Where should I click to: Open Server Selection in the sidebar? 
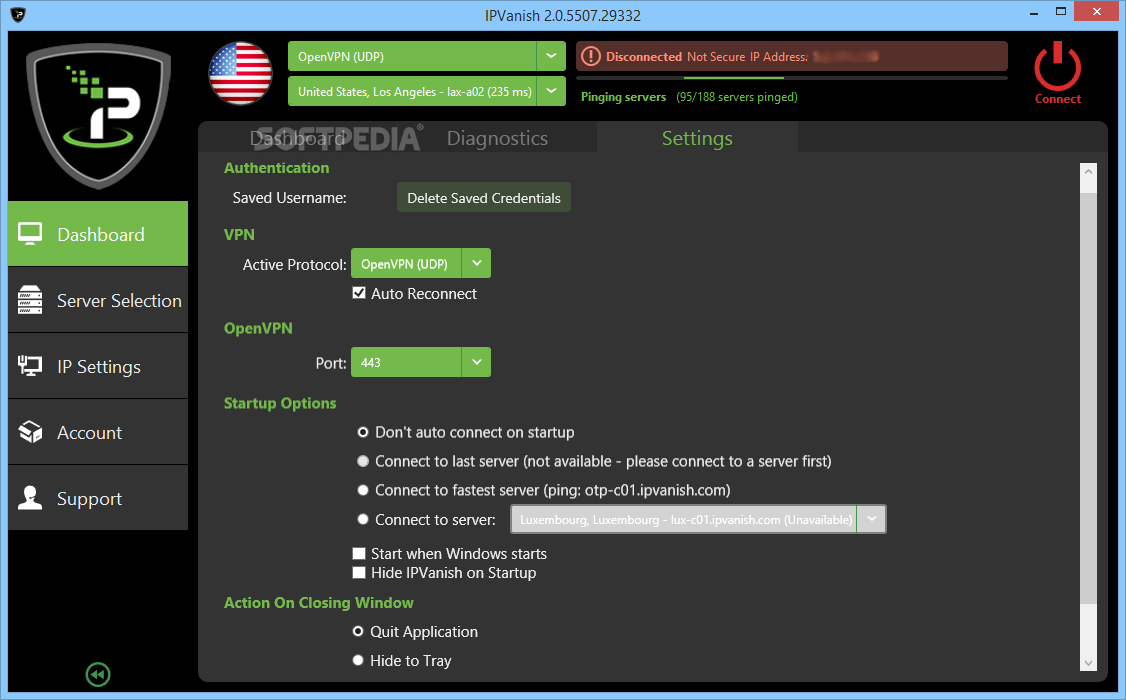click(x=98, y=300)
